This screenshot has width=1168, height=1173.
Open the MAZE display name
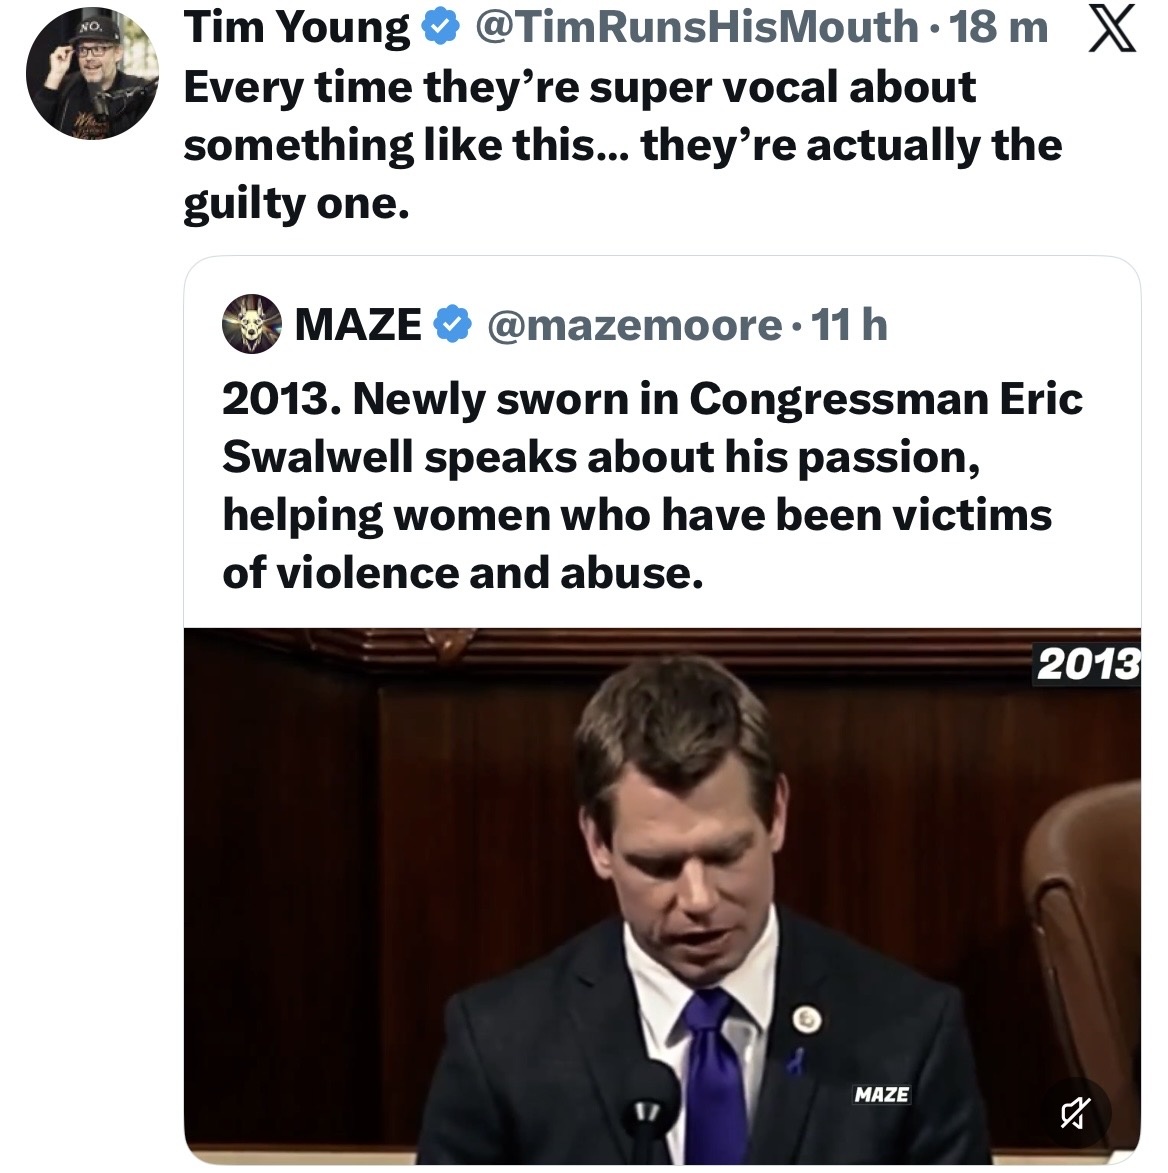(358, 324)
